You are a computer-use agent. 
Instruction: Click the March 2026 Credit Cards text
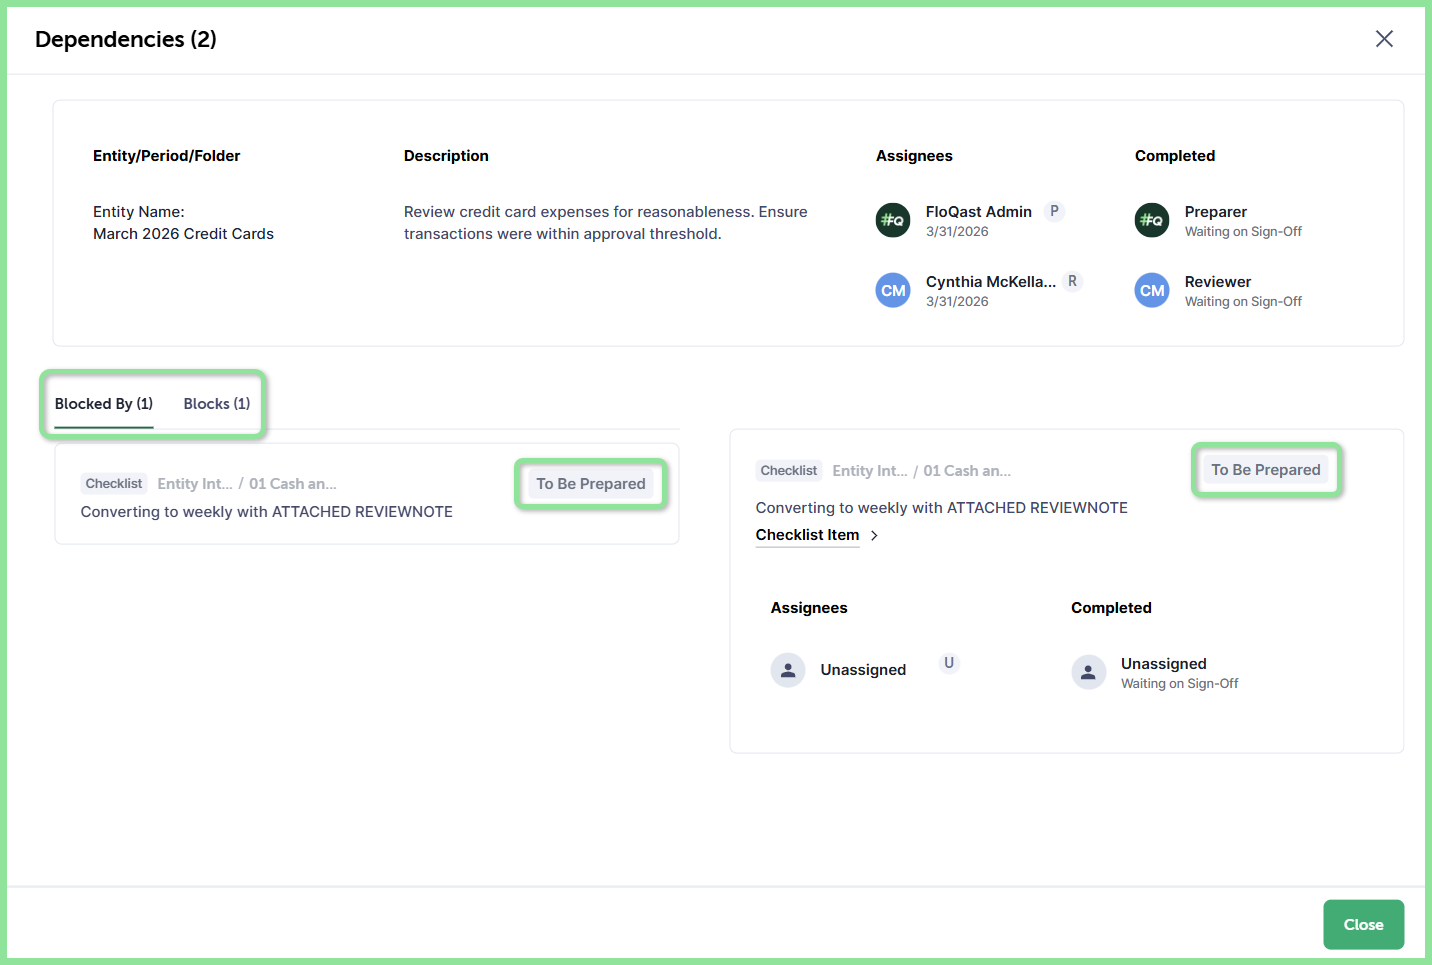[183, 234]
